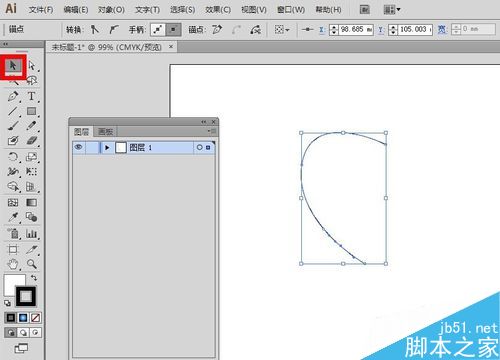
Task: Open Adobe Bridge from the menu bar
Action: 365,10
